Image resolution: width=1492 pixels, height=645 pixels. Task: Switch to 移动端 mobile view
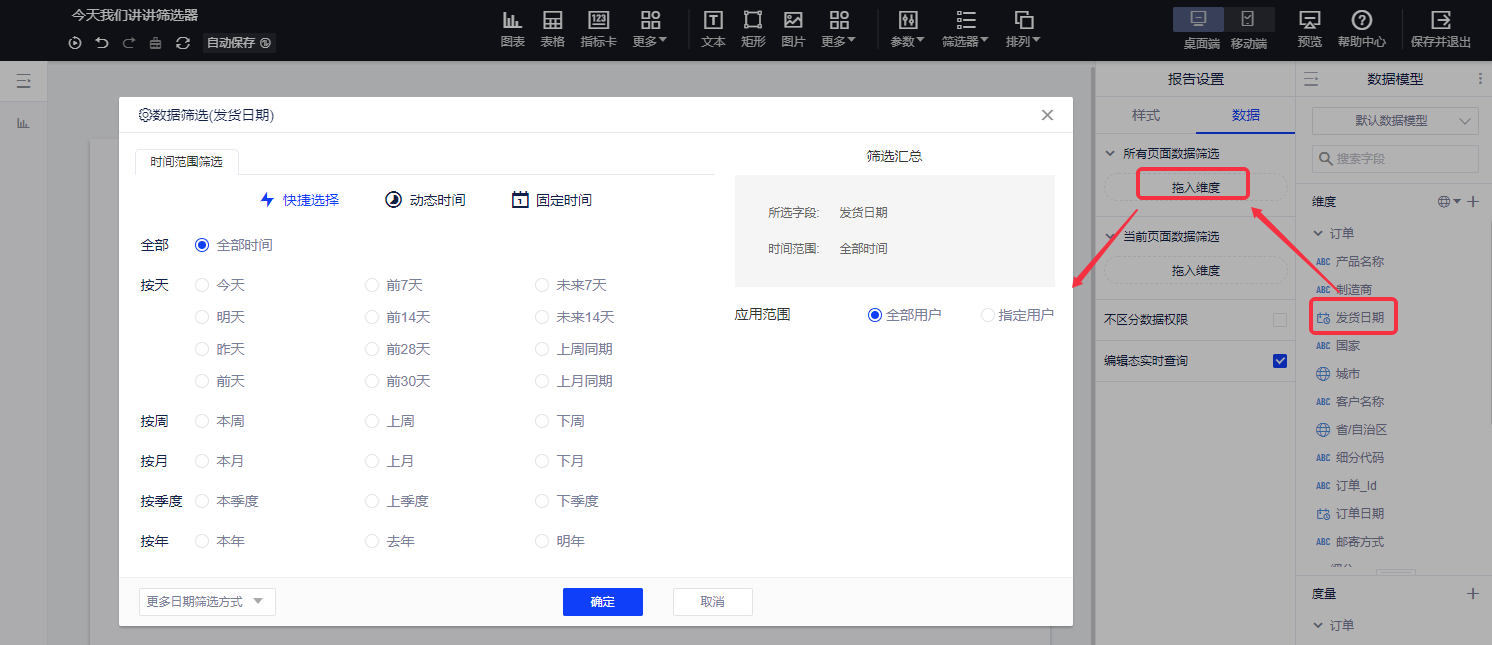(1248, 20)
